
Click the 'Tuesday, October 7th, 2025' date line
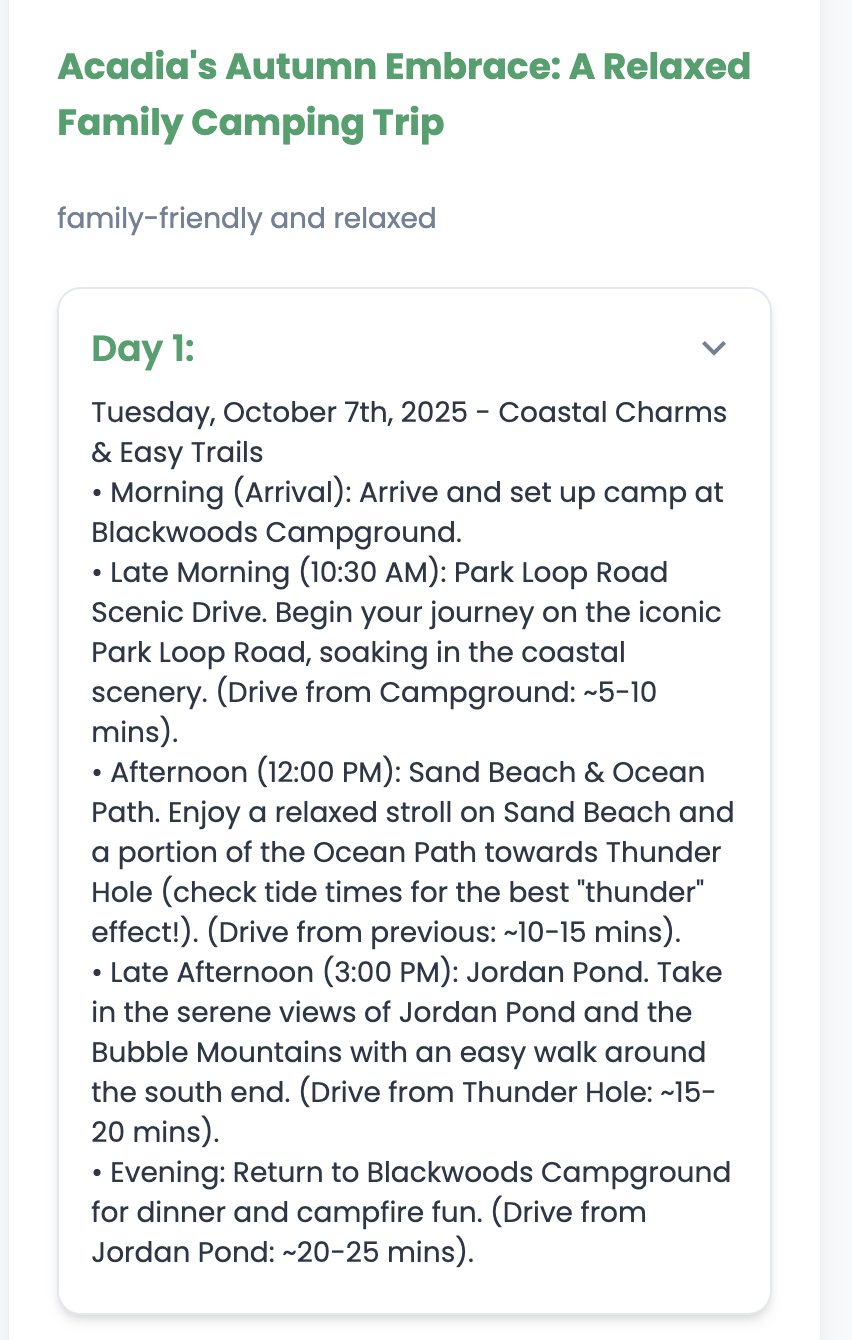point(279,412)
